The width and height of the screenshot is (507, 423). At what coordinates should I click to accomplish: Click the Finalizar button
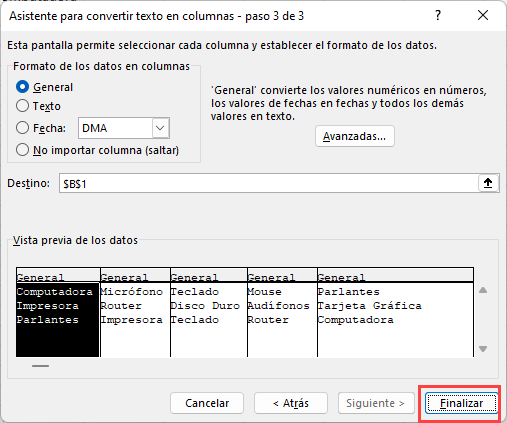click(x=461, y=403)
